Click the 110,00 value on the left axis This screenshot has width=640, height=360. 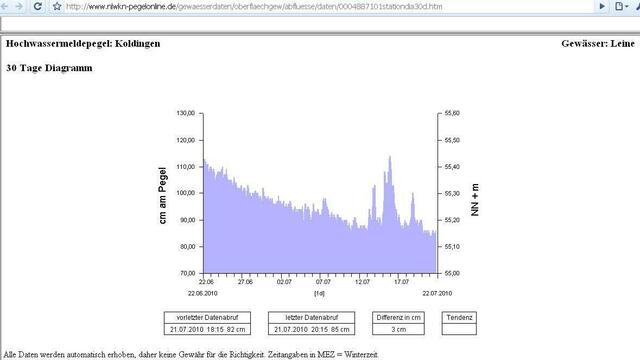click(186, 167)
